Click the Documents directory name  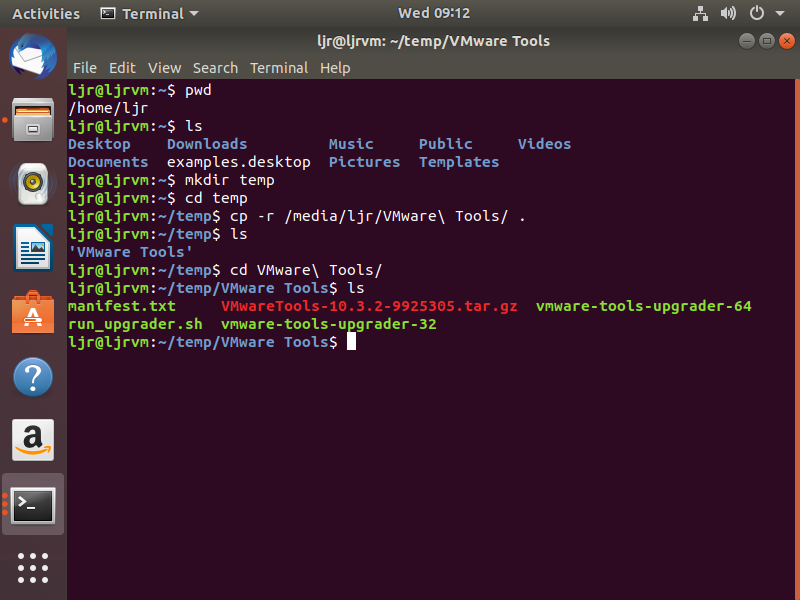(x=108, y=162)
